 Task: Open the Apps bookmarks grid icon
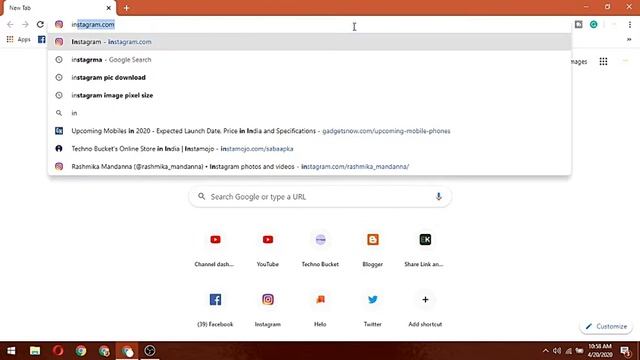pyautogui.click(x=10, y=39)
